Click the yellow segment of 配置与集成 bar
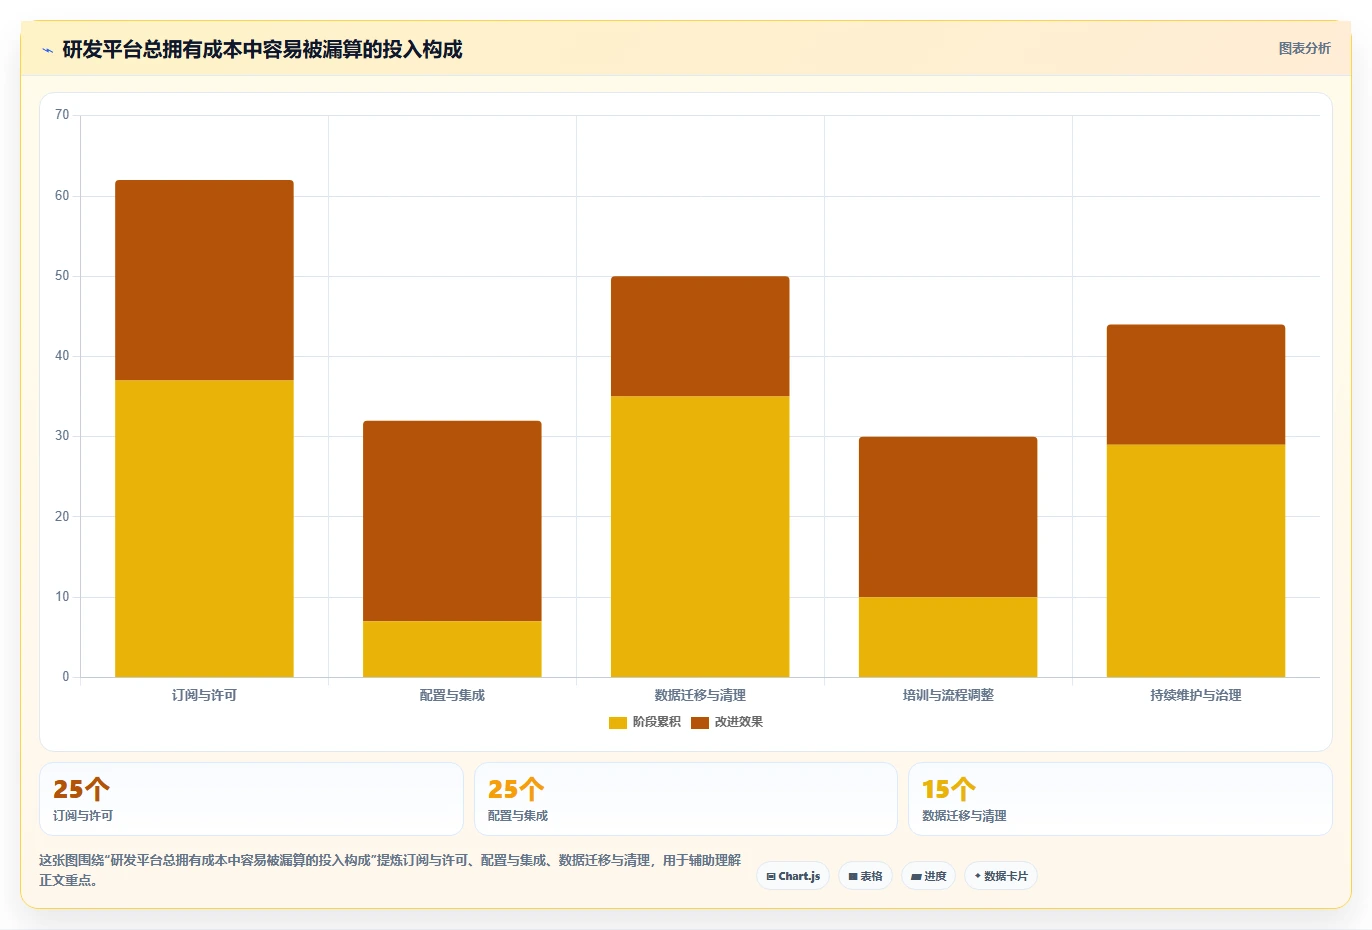The width and height of the screenshot is (1372, 930). click(452, 649)
